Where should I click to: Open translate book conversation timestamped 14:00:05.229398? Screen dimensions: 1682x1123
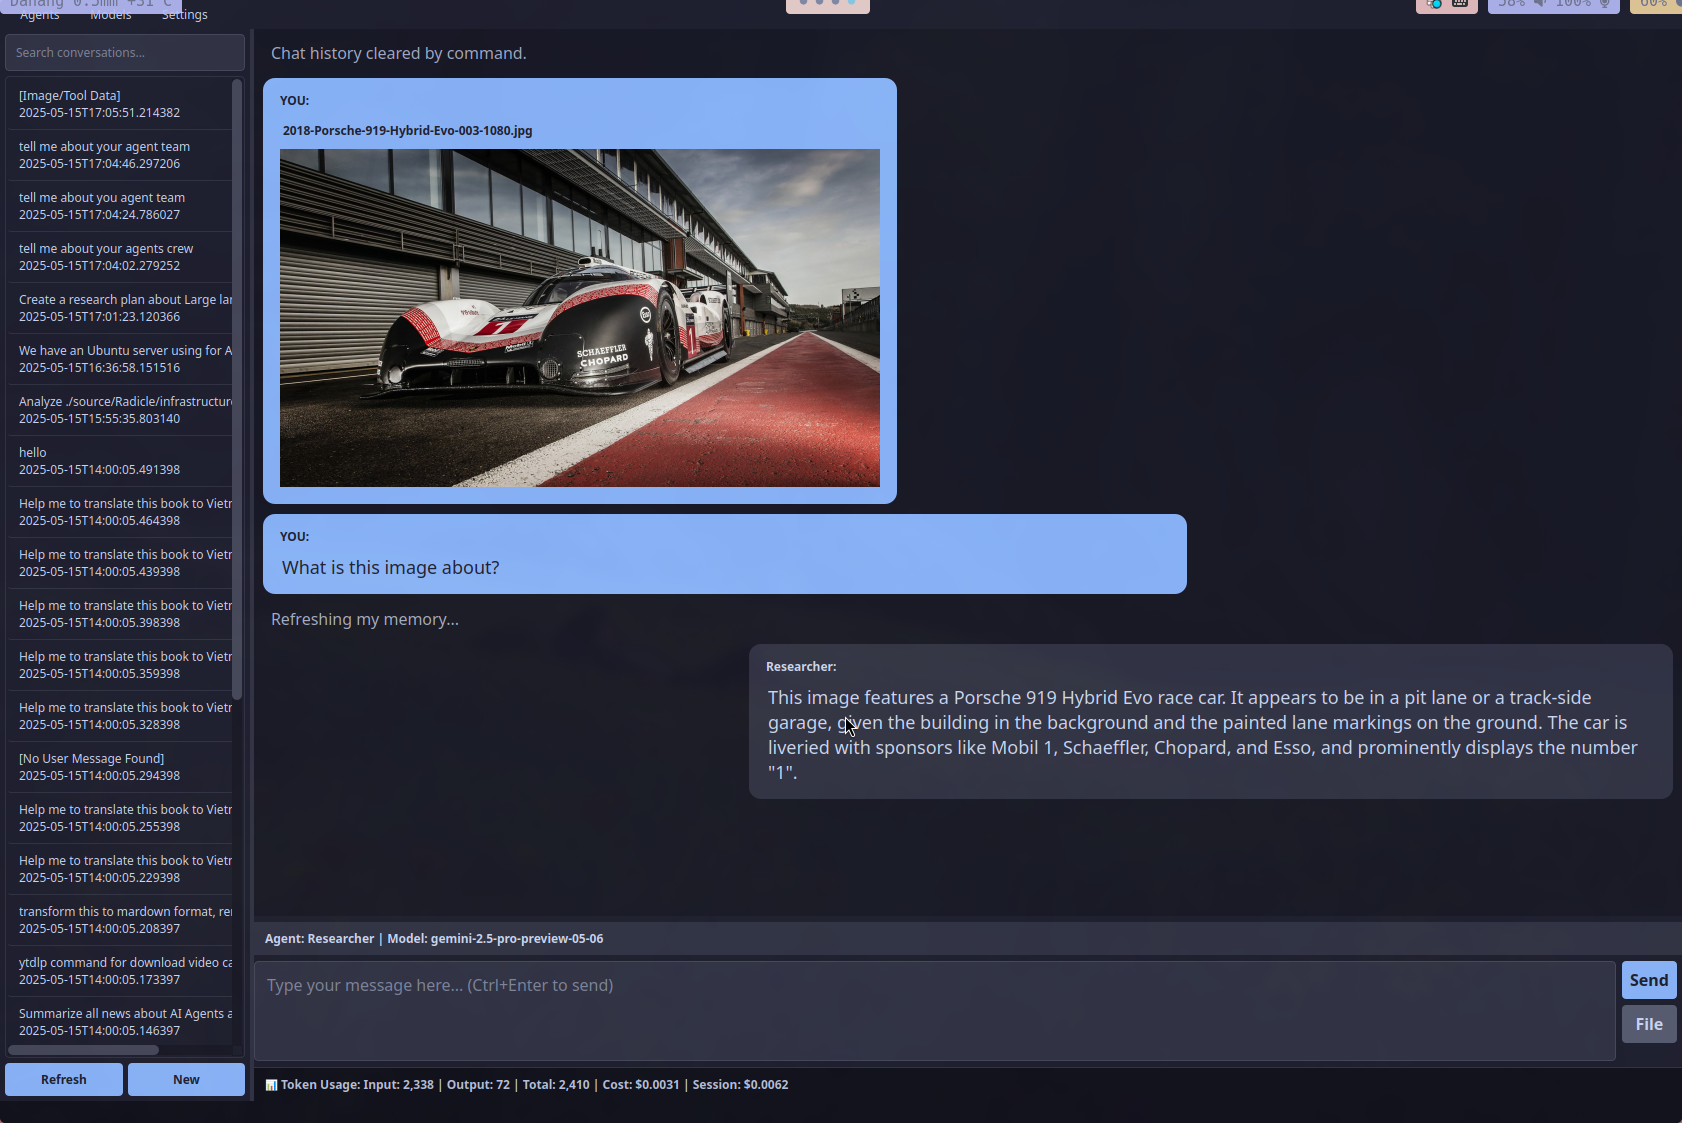120,869
